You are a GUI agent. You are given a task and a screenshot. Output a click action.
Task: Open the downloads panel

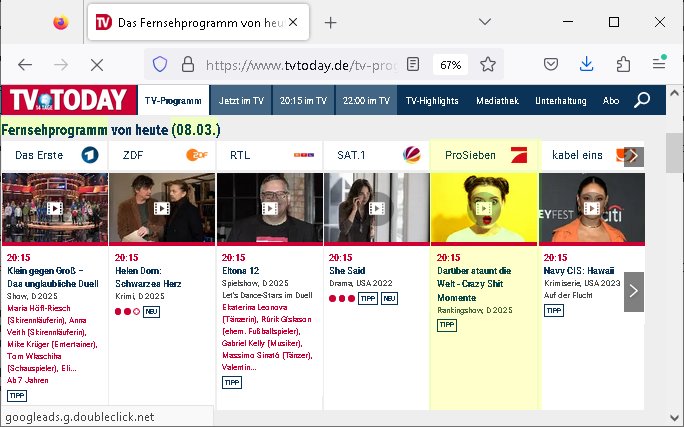point(587,65)
